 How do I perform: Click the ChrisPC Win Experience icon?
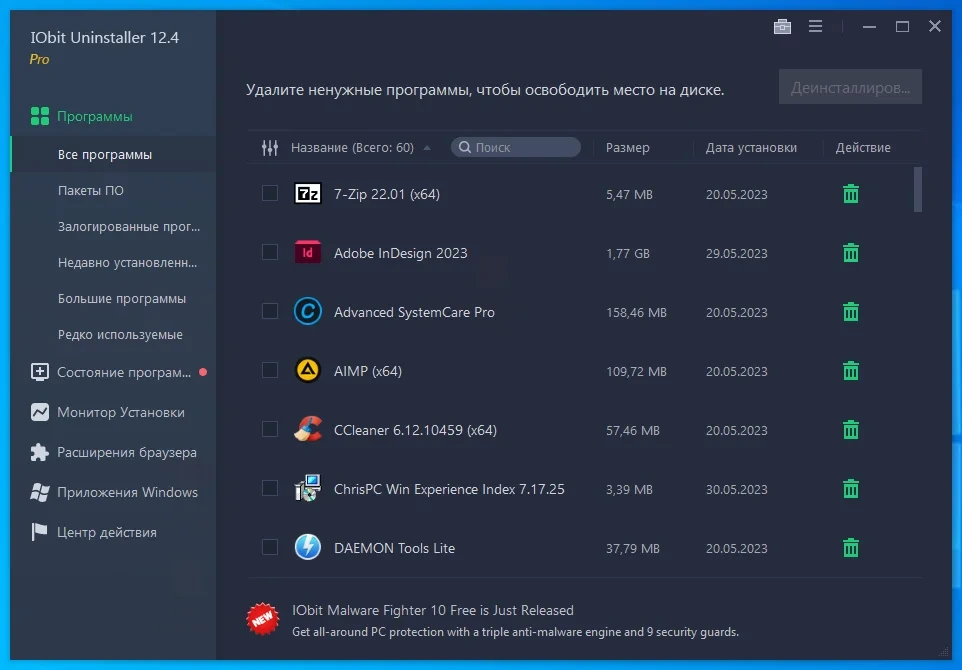307,488
